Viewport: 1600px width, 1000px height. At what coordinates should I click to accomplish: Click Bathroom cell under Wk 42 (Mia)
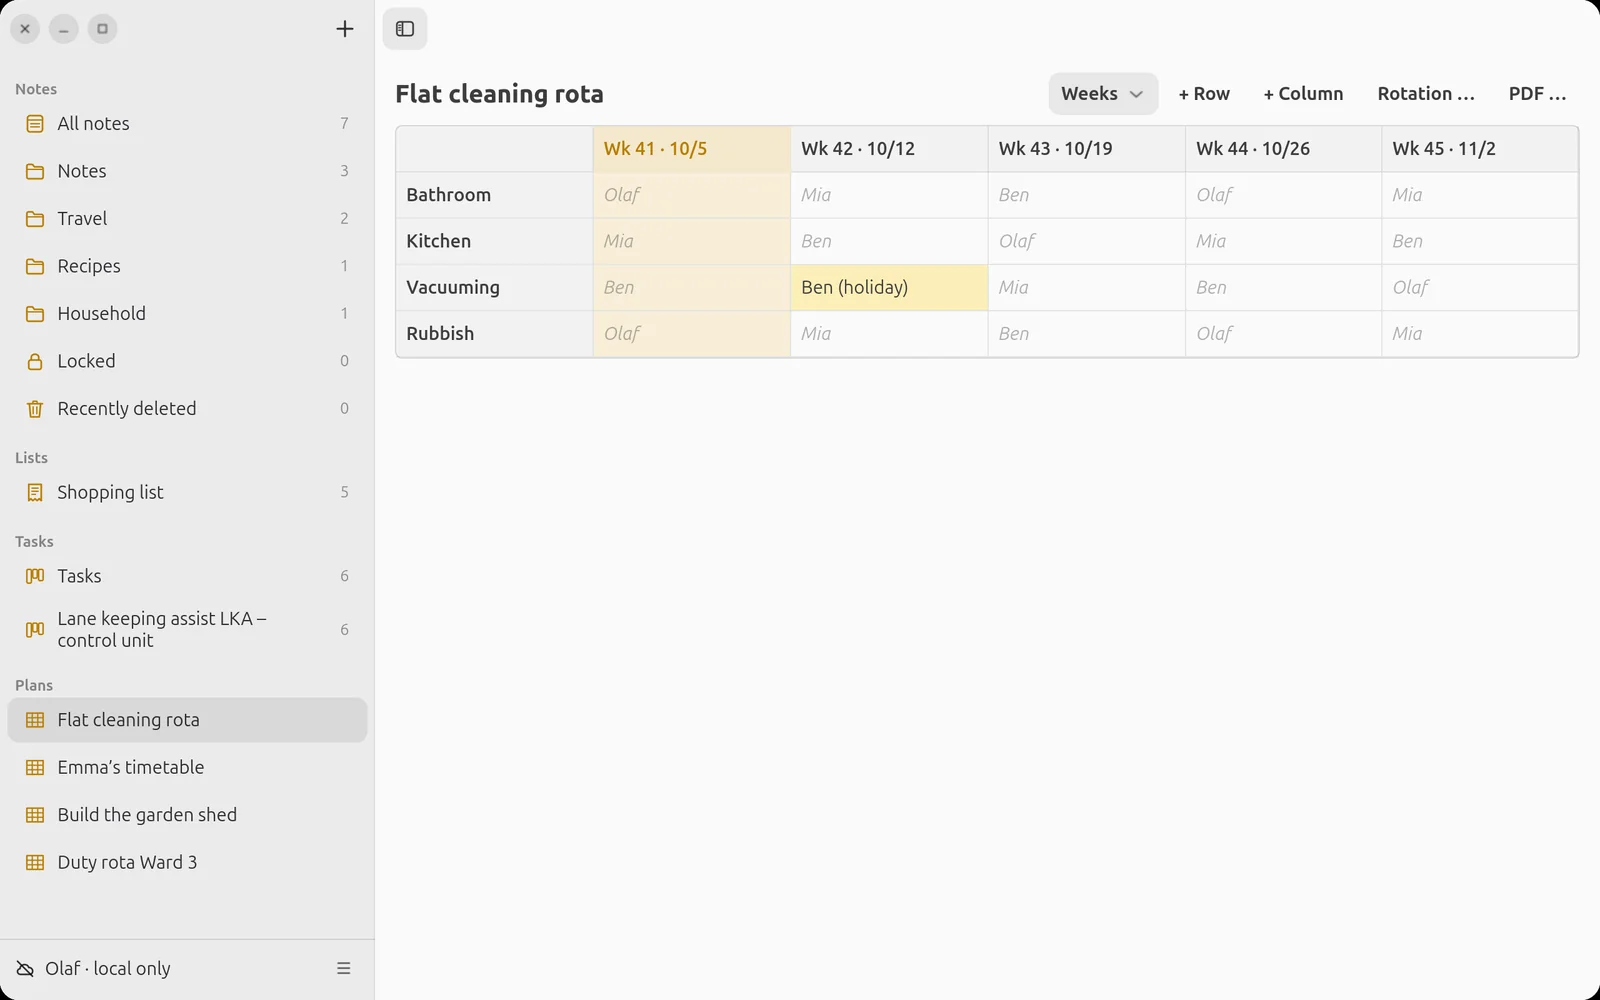click(889, 195)
